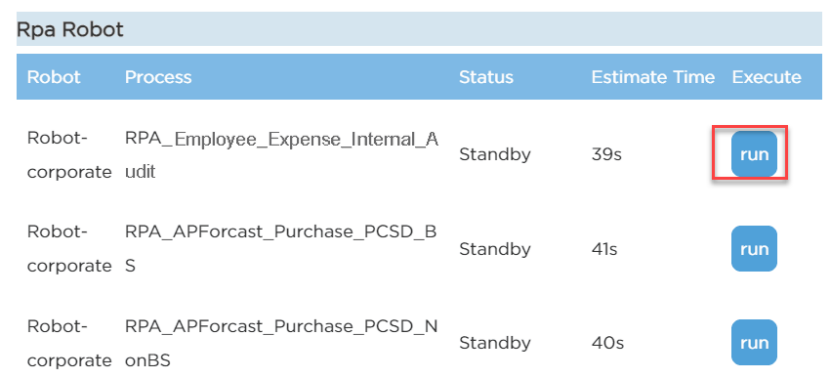Select Standby status of Employee Expense row

click(494, 155)
